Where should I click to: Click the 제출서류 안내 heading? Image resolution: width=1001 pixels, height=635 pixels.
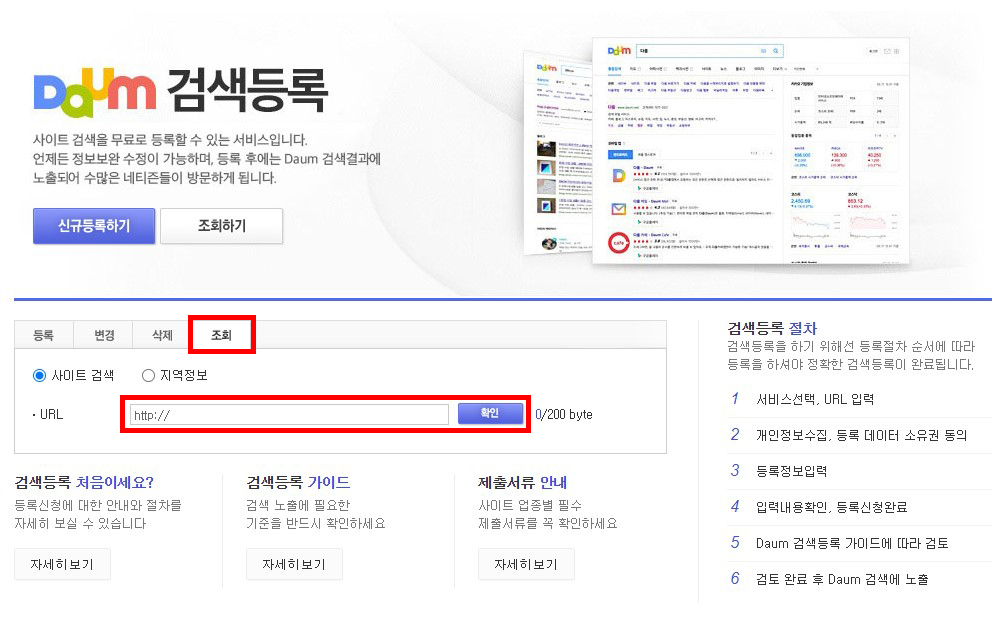[x=522, y=482]
